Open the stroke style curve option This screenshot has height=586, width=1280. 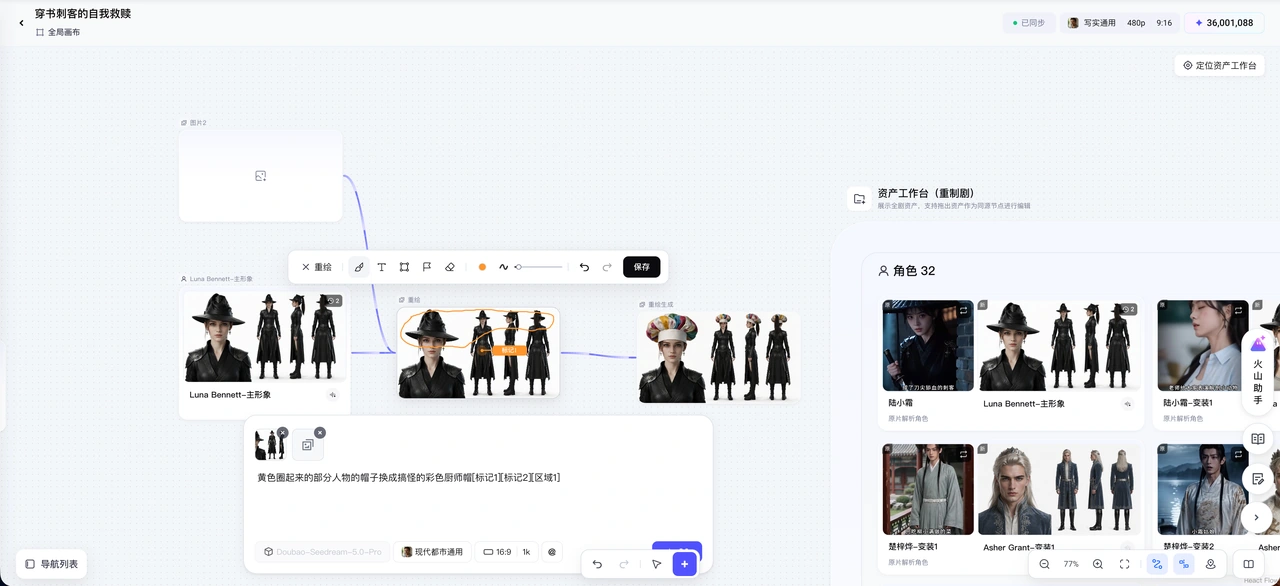(x=503, y=267)
